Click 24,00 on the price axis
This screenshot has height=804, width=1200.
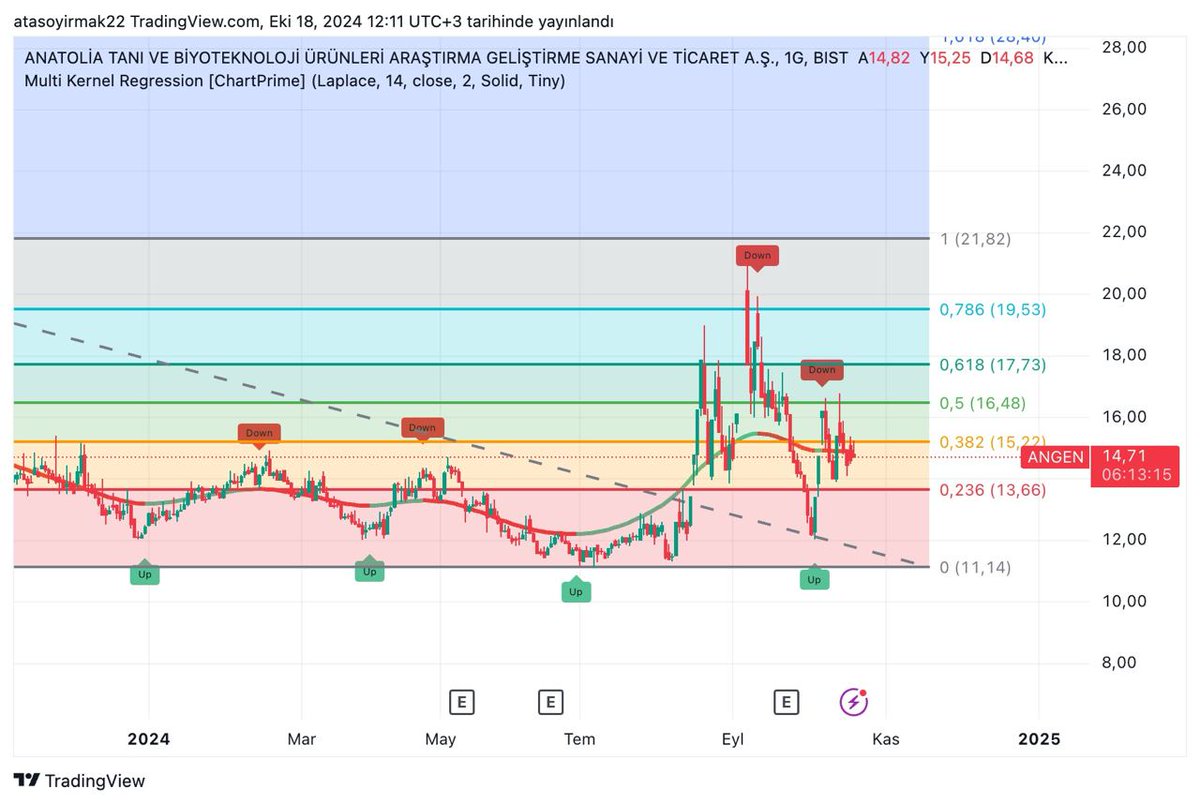coord(1123,170)
